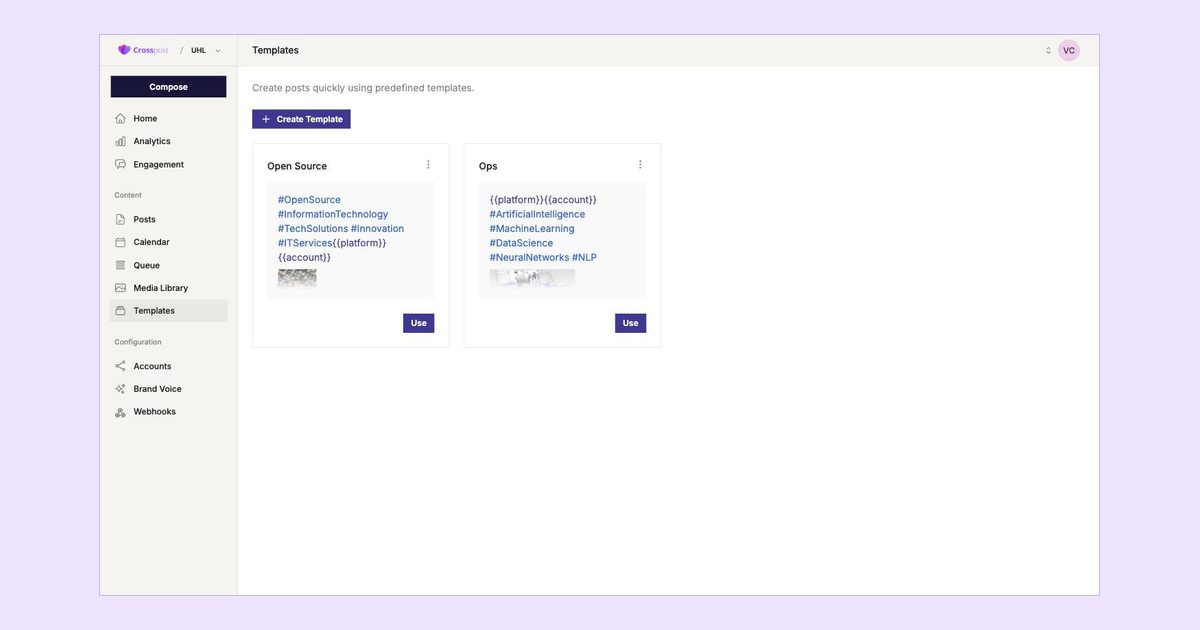The image size is (1200, 630).
Task: Use the Open Source template
Action: tap(419, 323)
